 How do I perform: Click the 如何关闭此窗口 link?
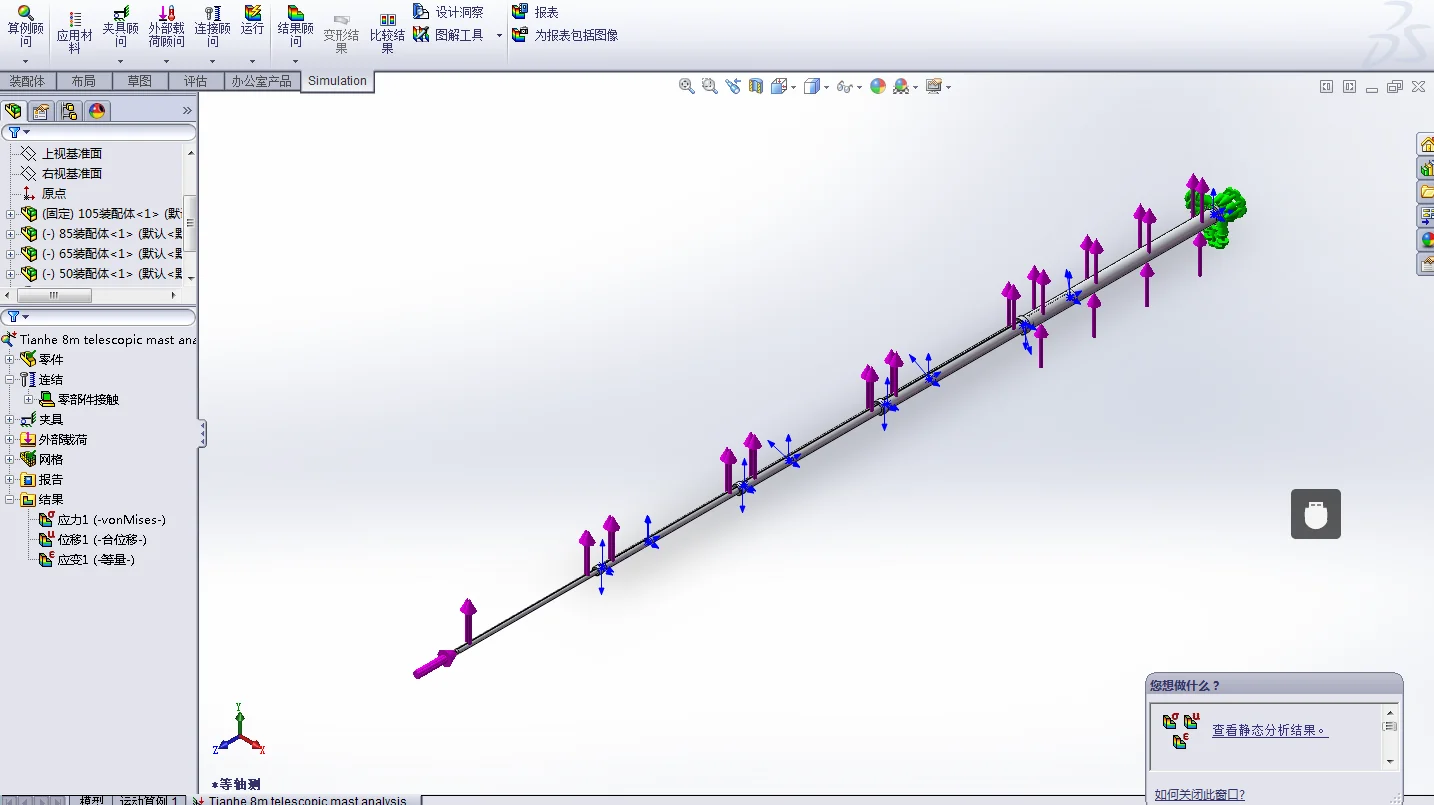(x=1199, y=795)
